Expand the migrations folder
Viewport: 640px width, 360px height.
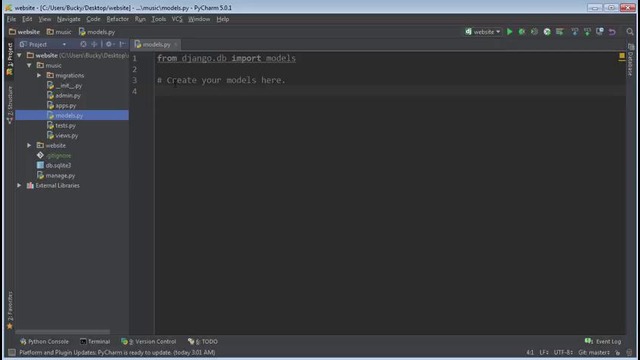39,75
